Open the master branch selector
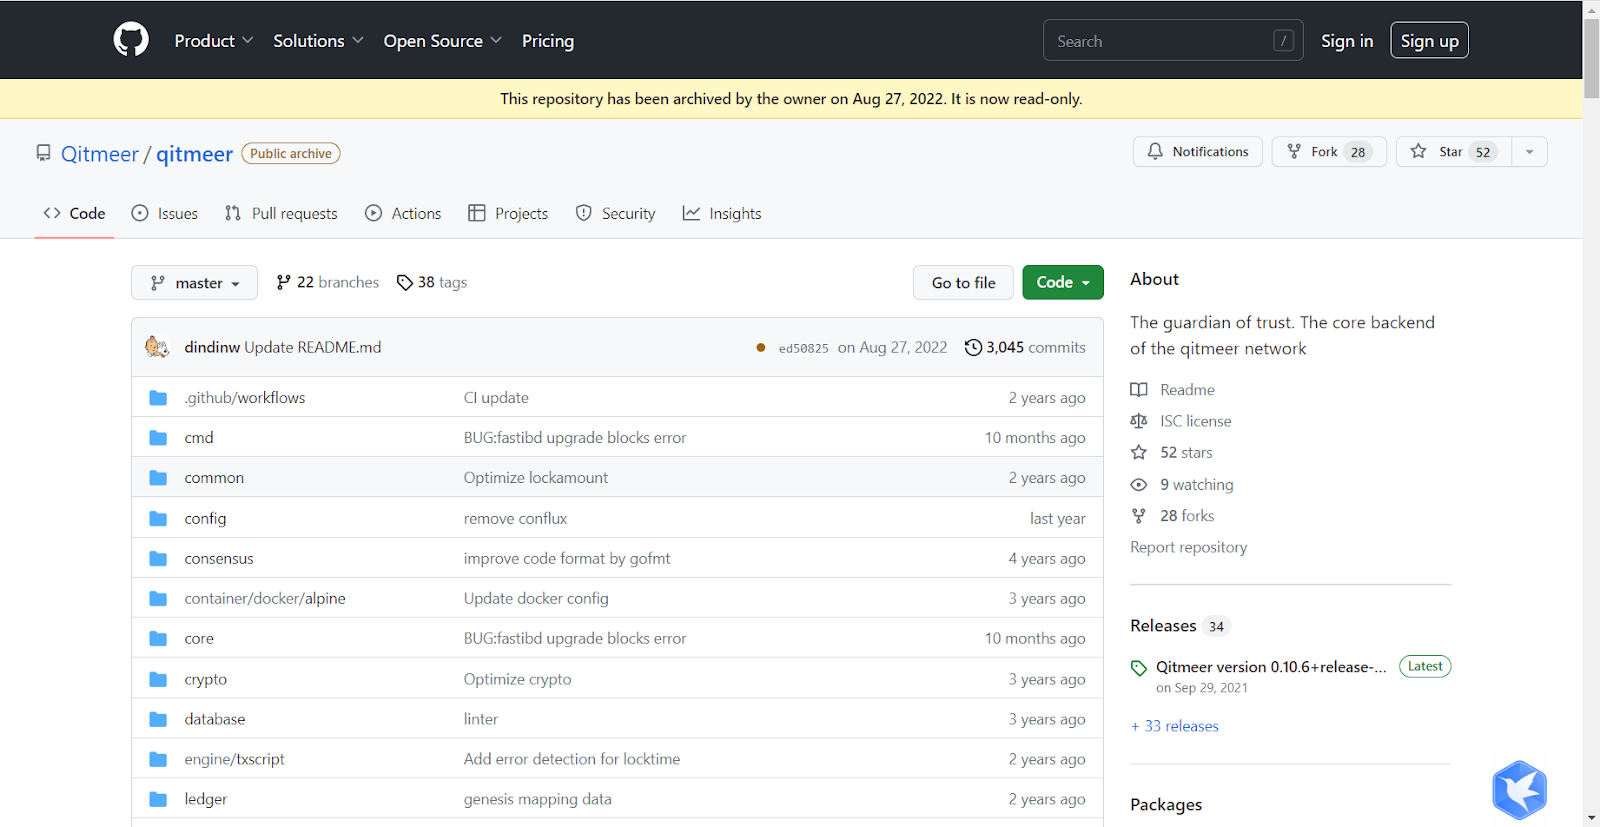Image resolution: width=1600 pixels, height=827 pixels. [x=194, y=283]
